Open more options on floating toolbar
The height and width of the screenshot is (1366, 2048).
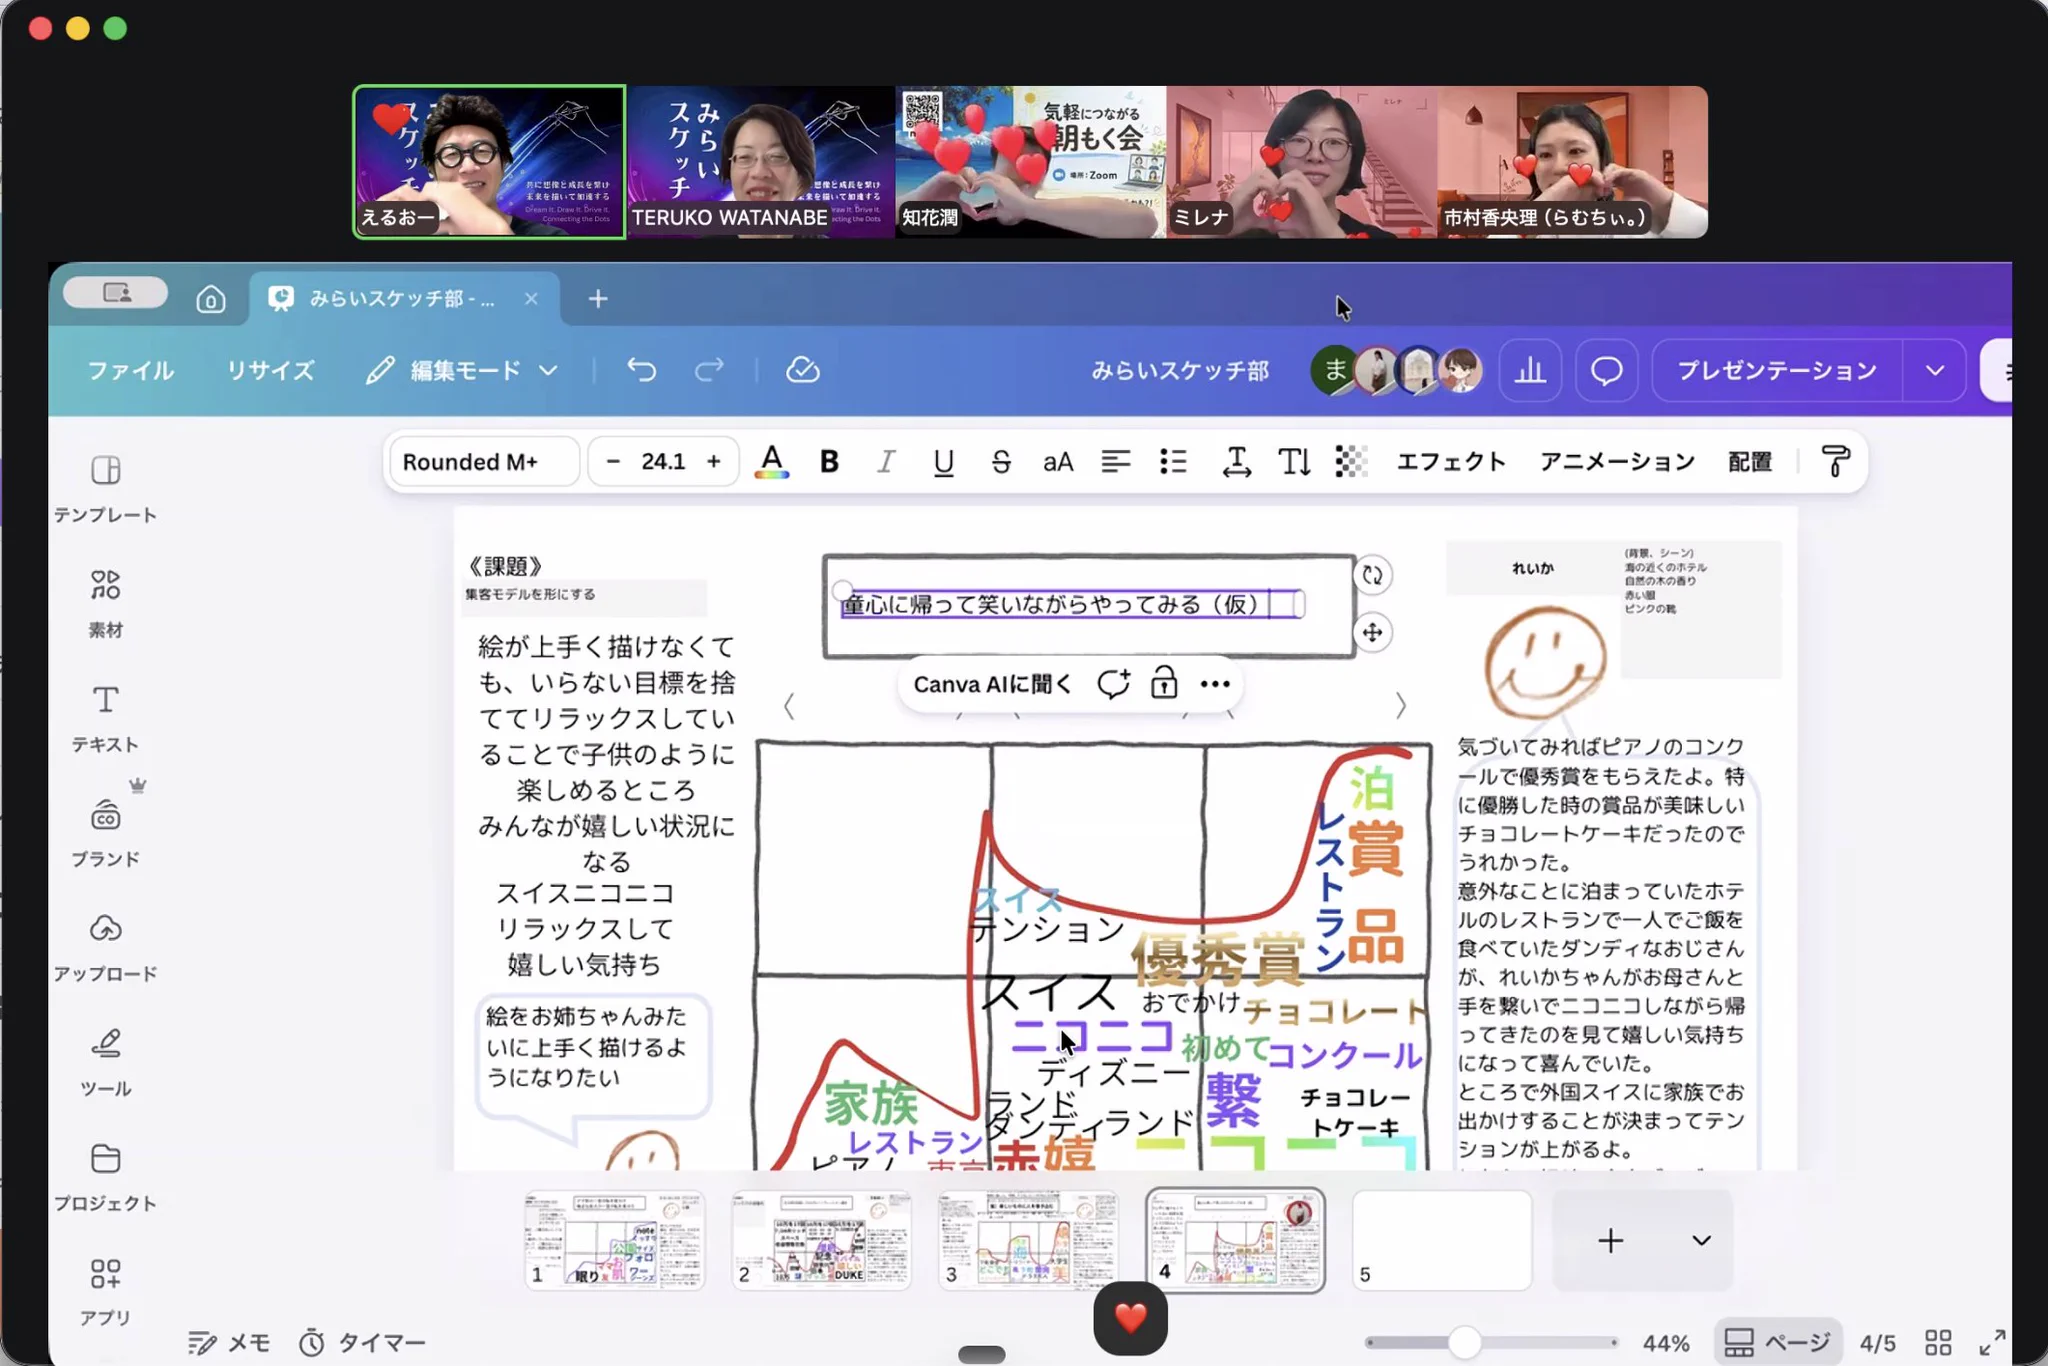(1215, 684)
